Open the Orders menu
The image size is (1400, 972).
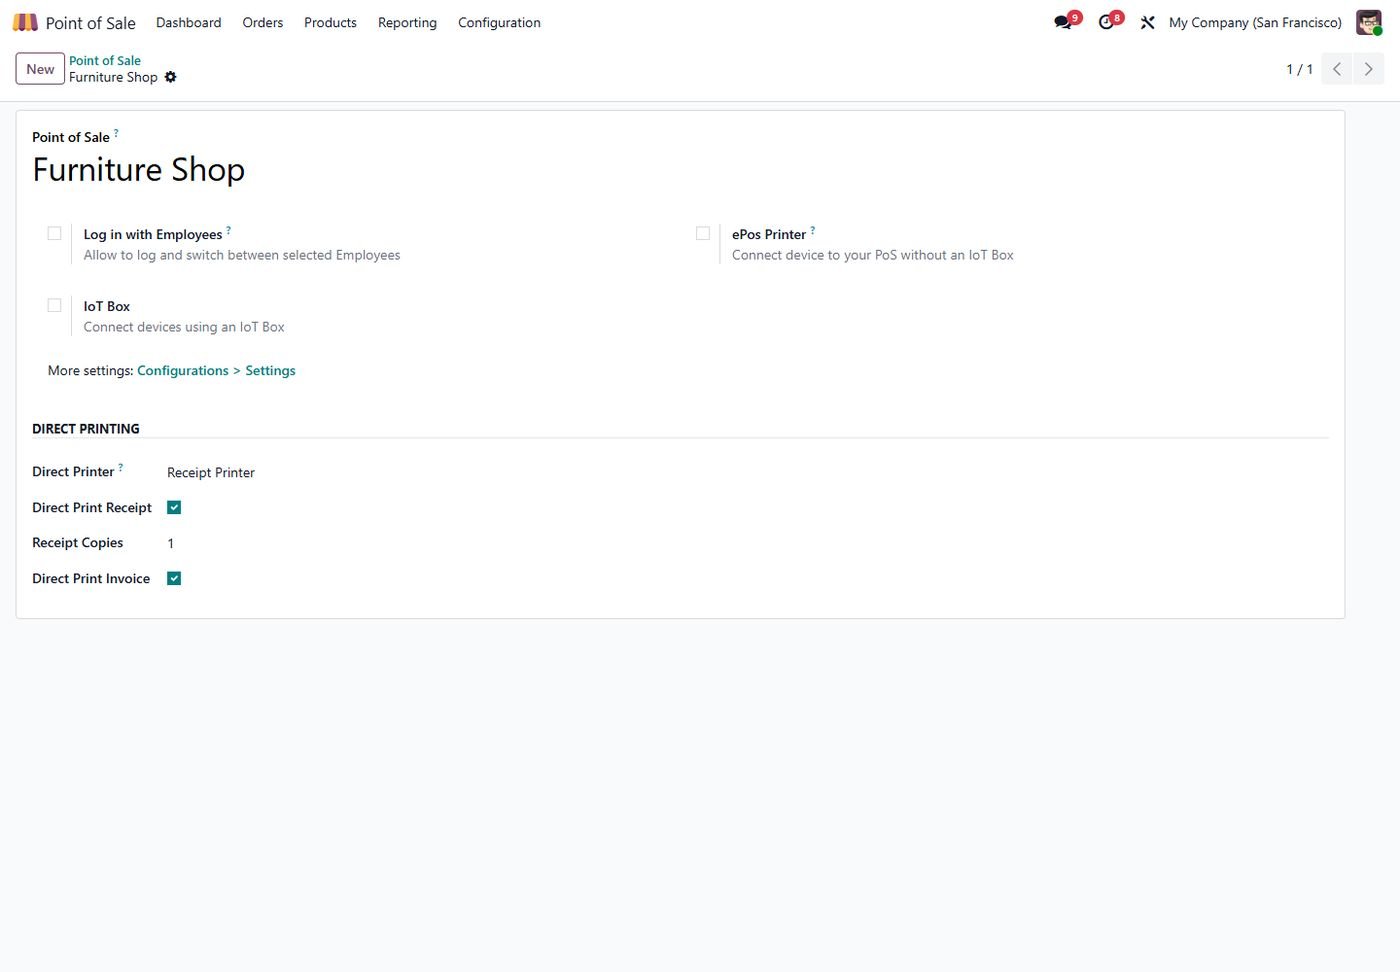[263, 22]
